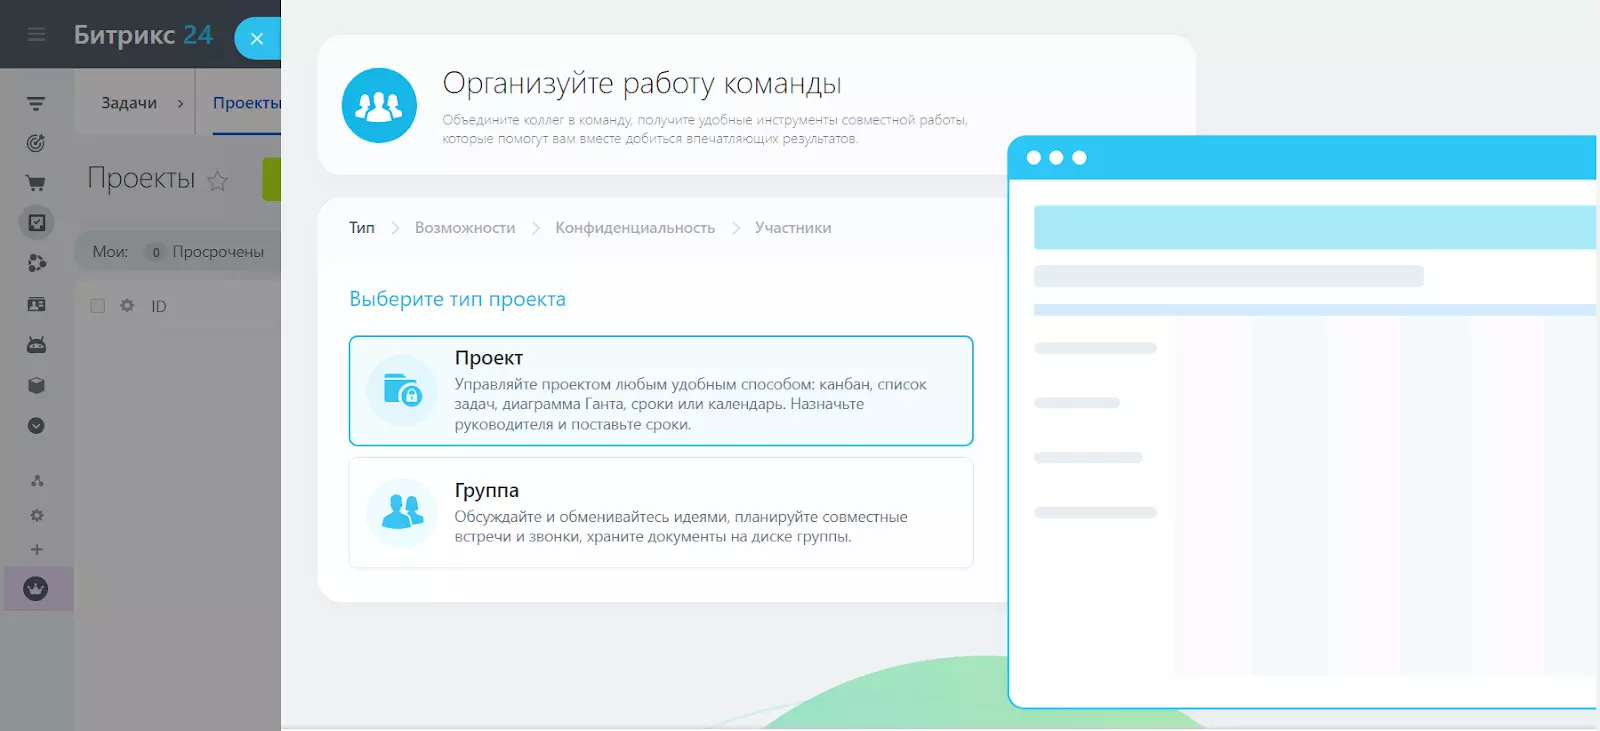Screen dimensions: 1600x731
Task: Open the Задачи menu item
Action: (x=129, y=103)
